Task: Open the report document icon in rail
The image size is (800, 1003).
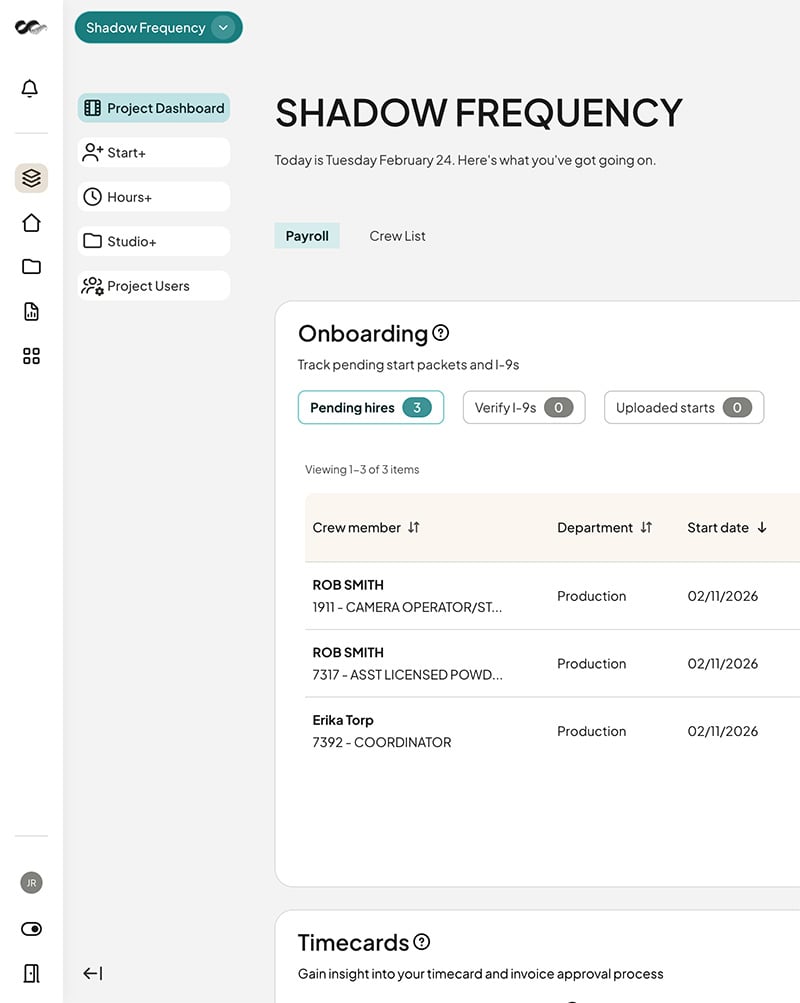Action: pyautogui.click(x=31, y=312)
